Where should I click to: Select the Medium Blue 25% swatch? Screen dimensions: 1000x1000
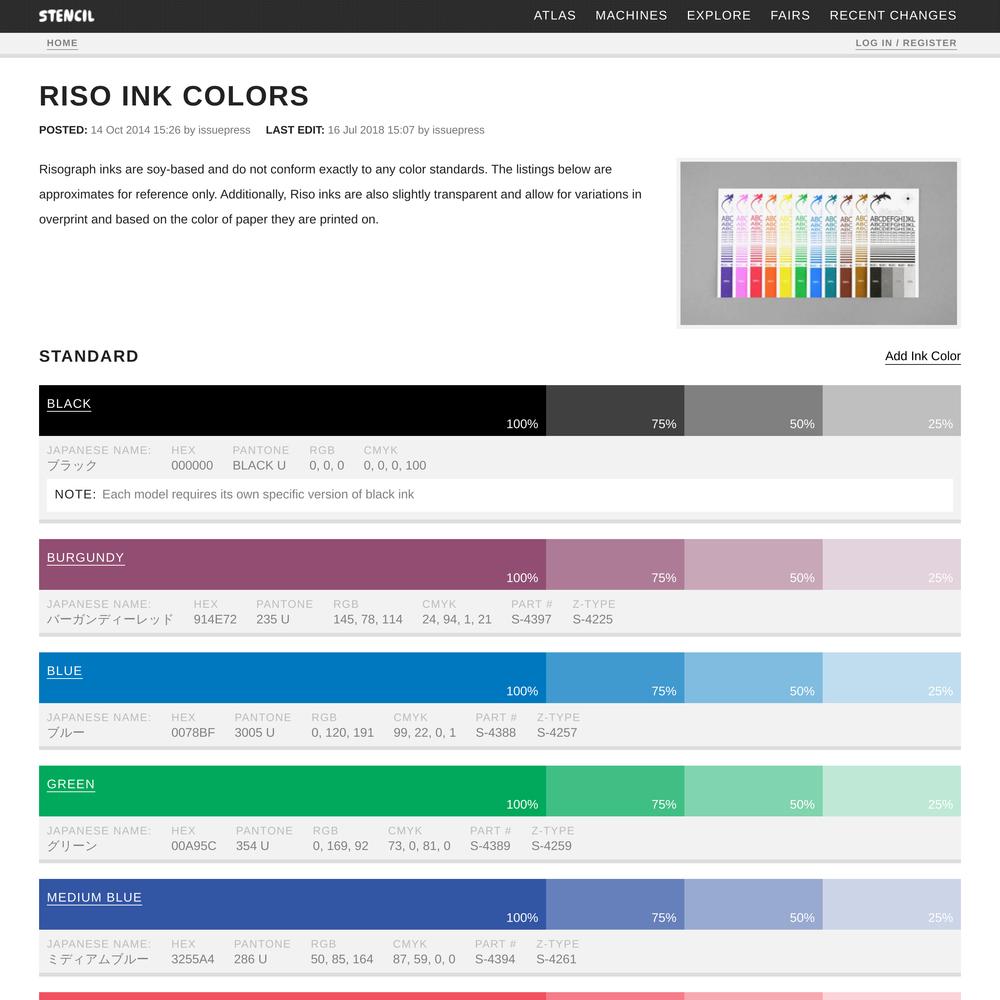892,904
